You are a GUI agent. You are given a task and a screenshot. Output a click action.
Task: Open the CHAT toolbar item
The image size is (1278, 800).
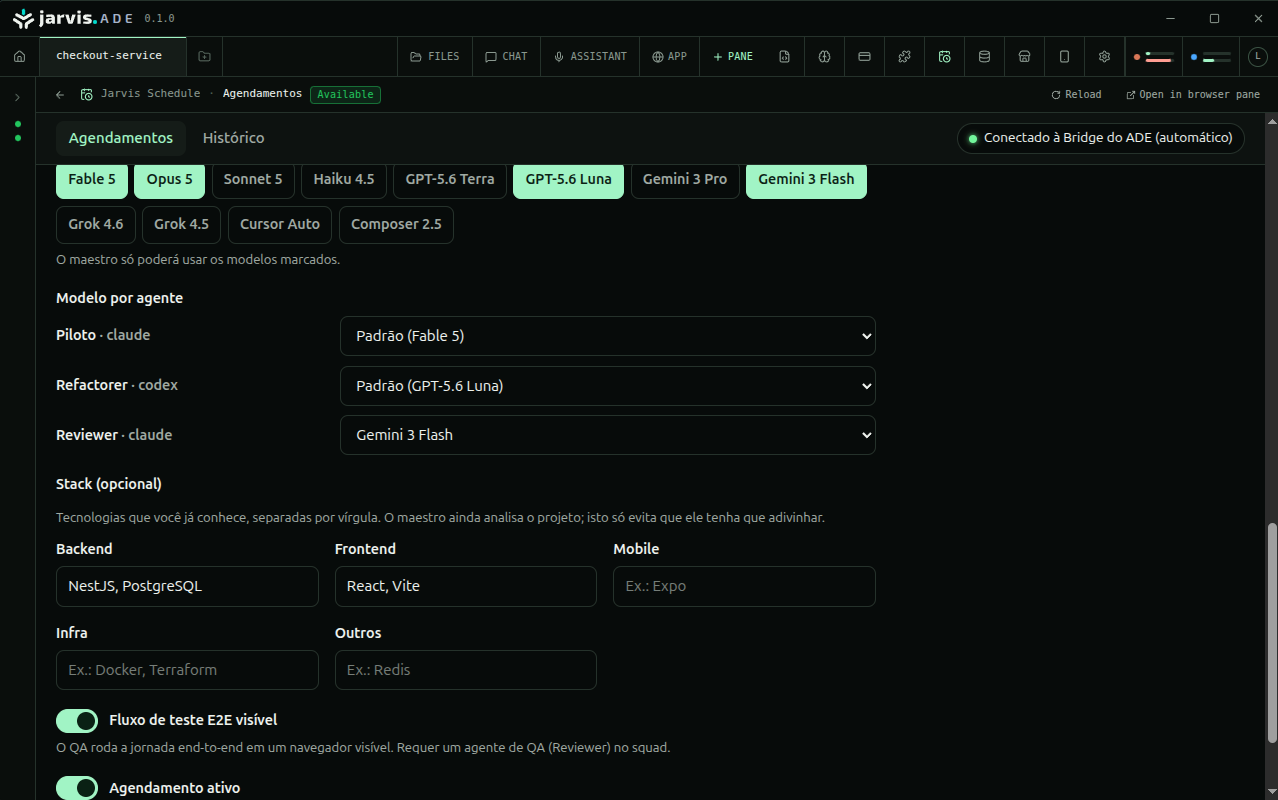coord(506,57)
